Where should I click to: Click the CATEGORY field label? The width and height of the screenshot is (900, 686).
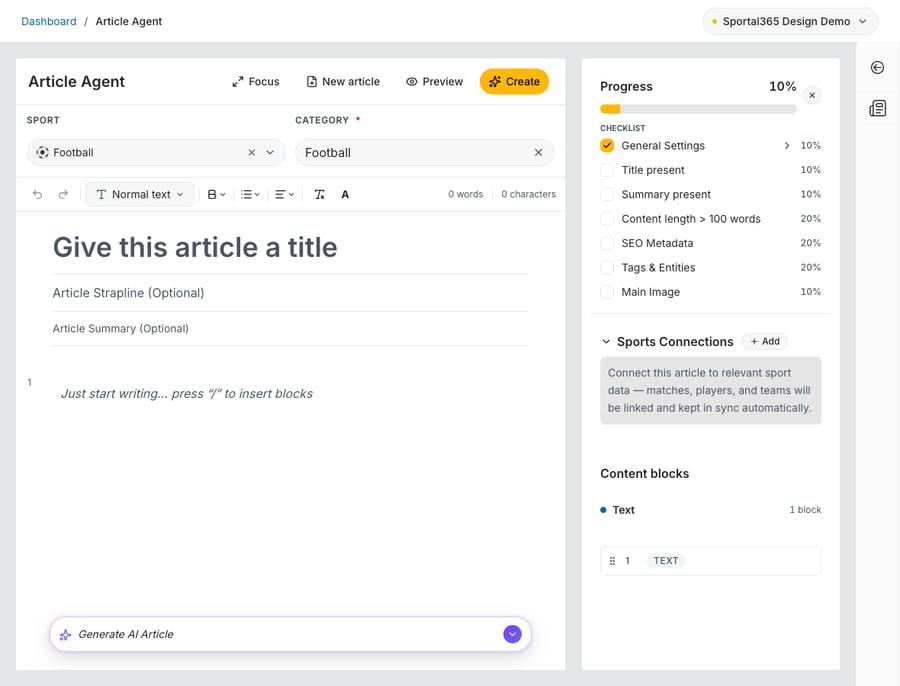tap(322, 120)
